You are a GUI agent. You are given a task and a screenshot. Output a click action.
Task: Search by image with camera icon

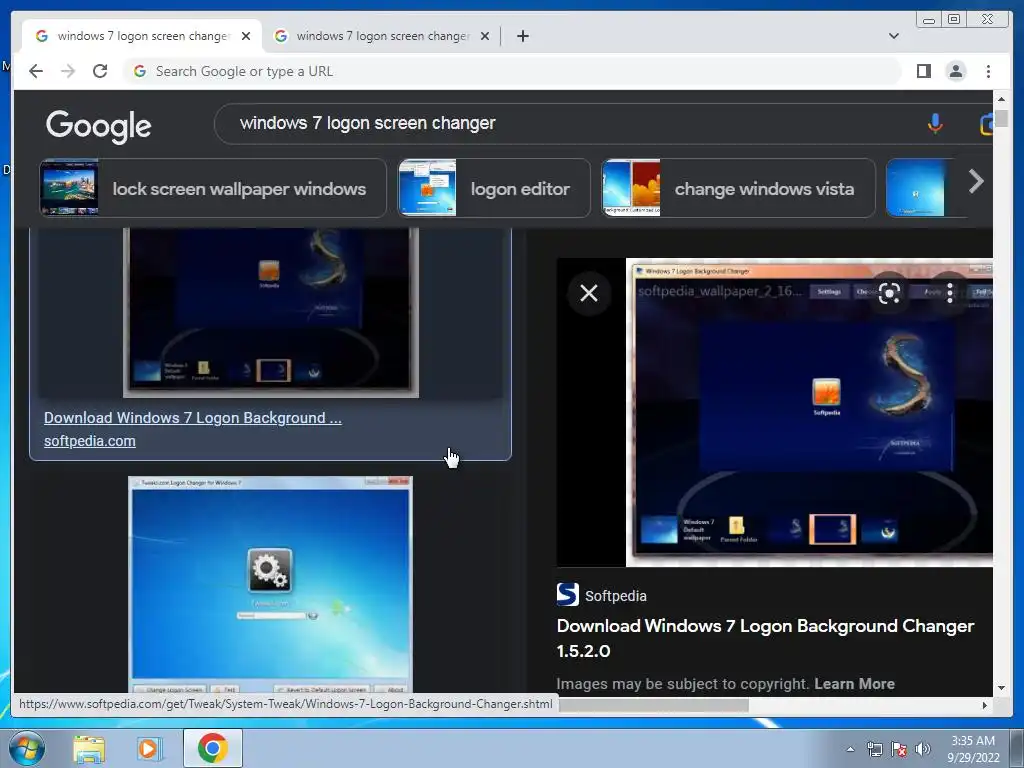(x=985, y=123)
